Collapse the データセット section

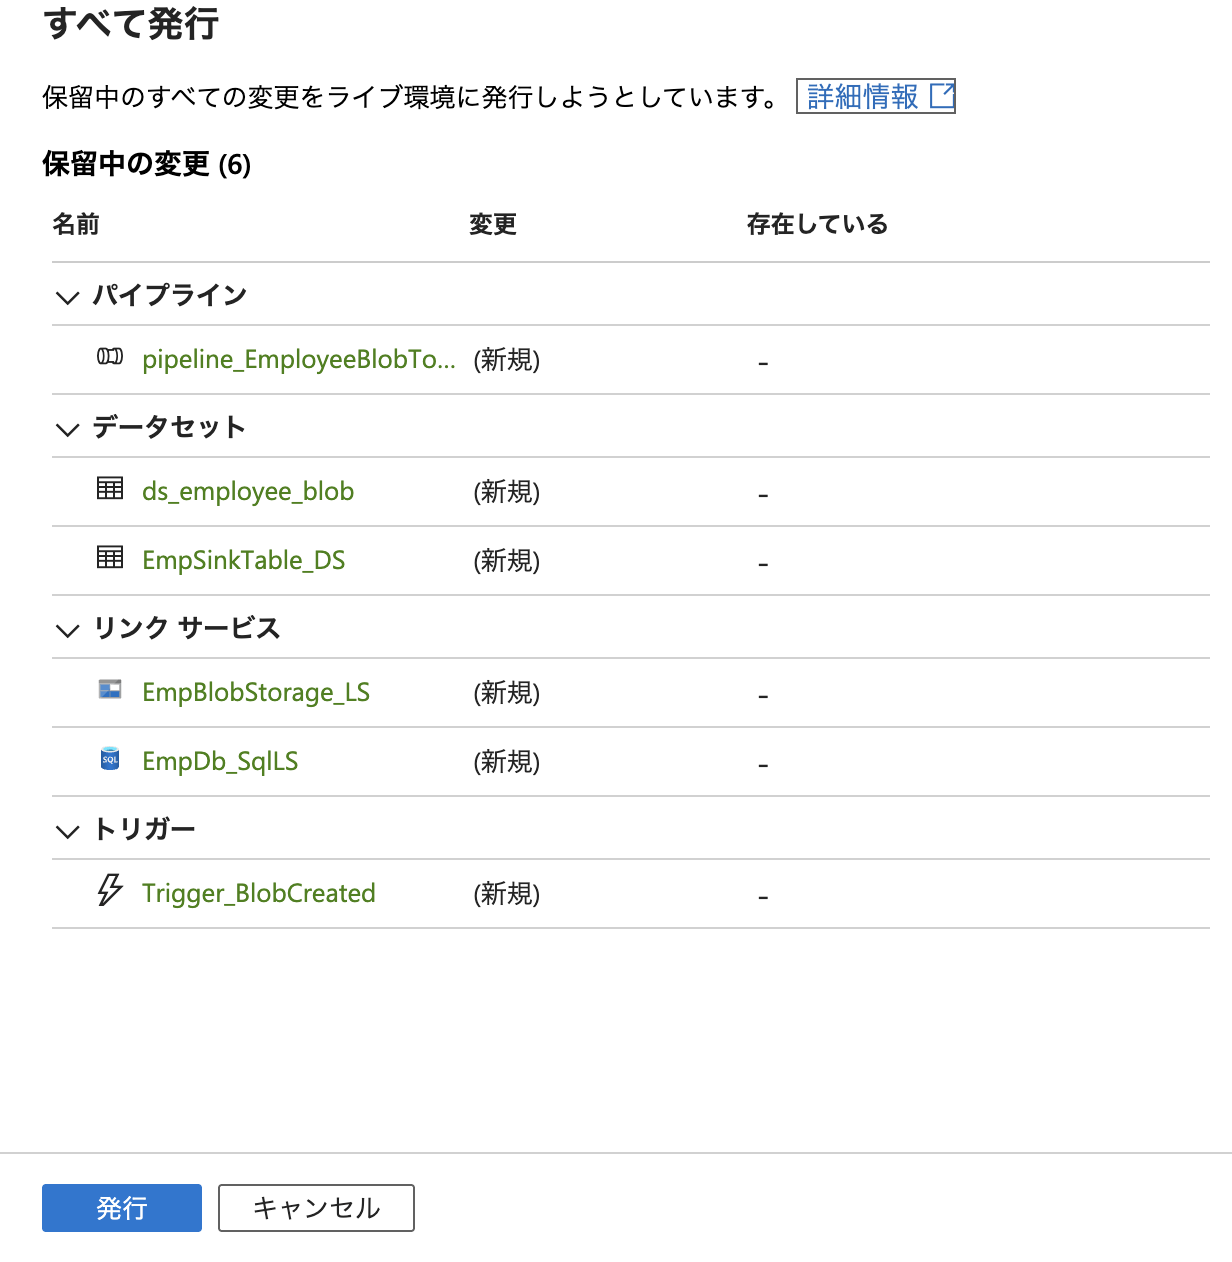[67, 427]
